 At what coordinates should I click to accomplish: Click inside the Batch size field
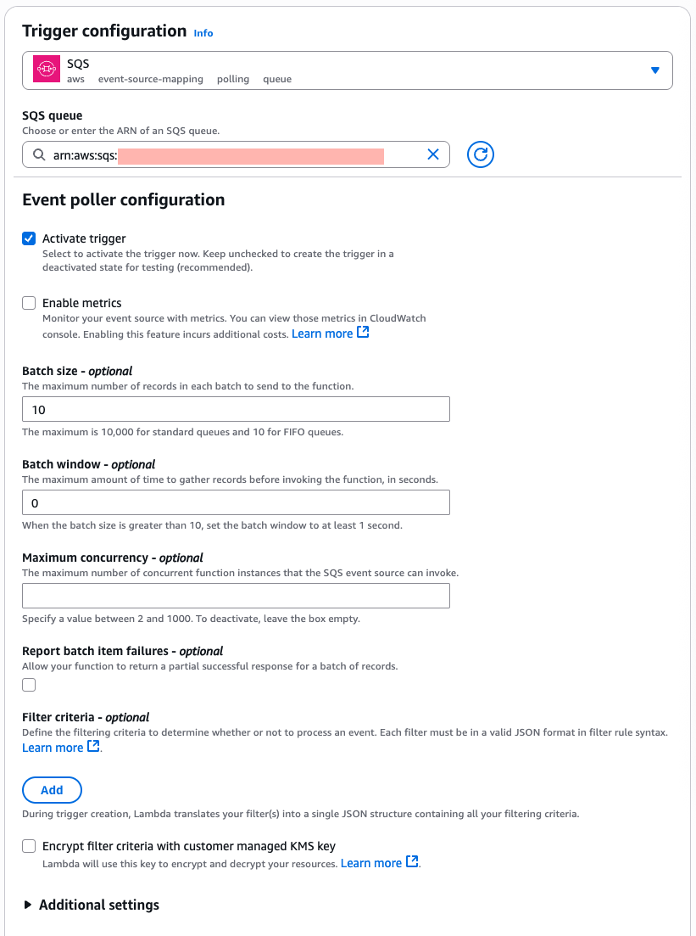coord(235,408)
